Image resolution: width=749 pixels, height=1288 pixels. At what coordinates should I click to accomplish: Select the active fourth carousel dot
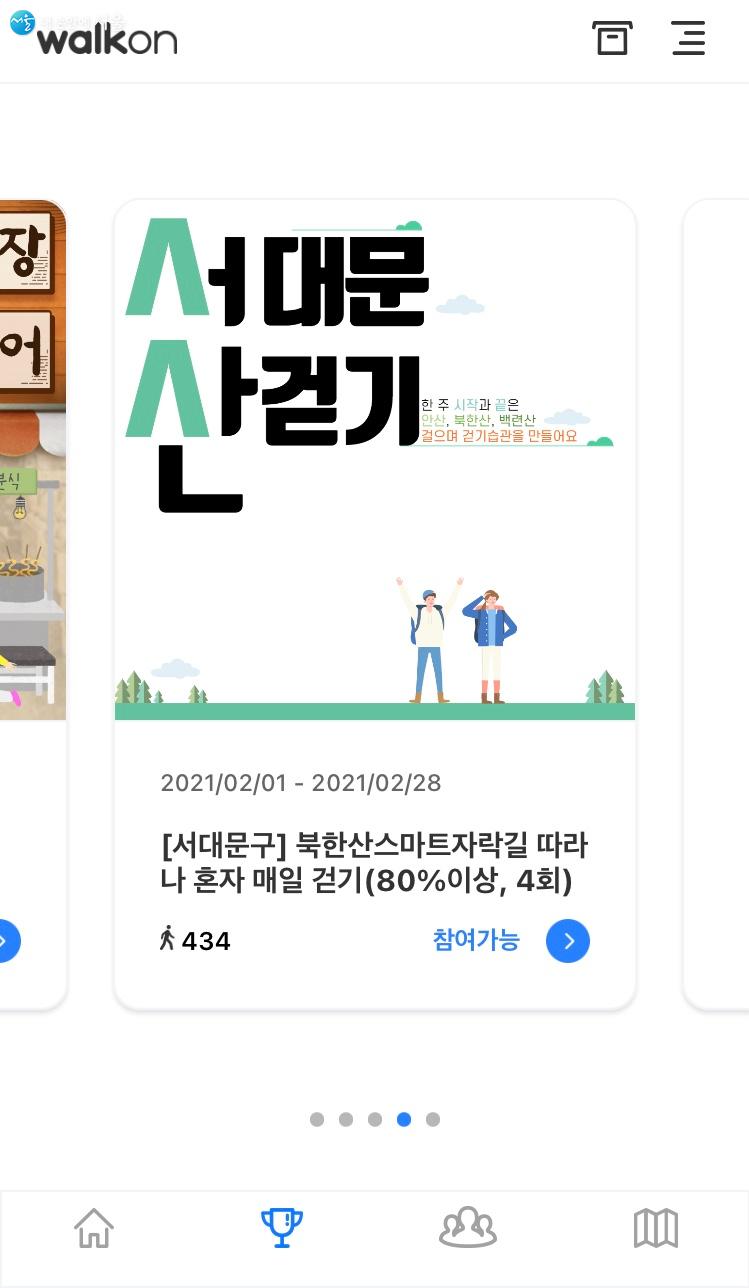tap(404, 1119)
